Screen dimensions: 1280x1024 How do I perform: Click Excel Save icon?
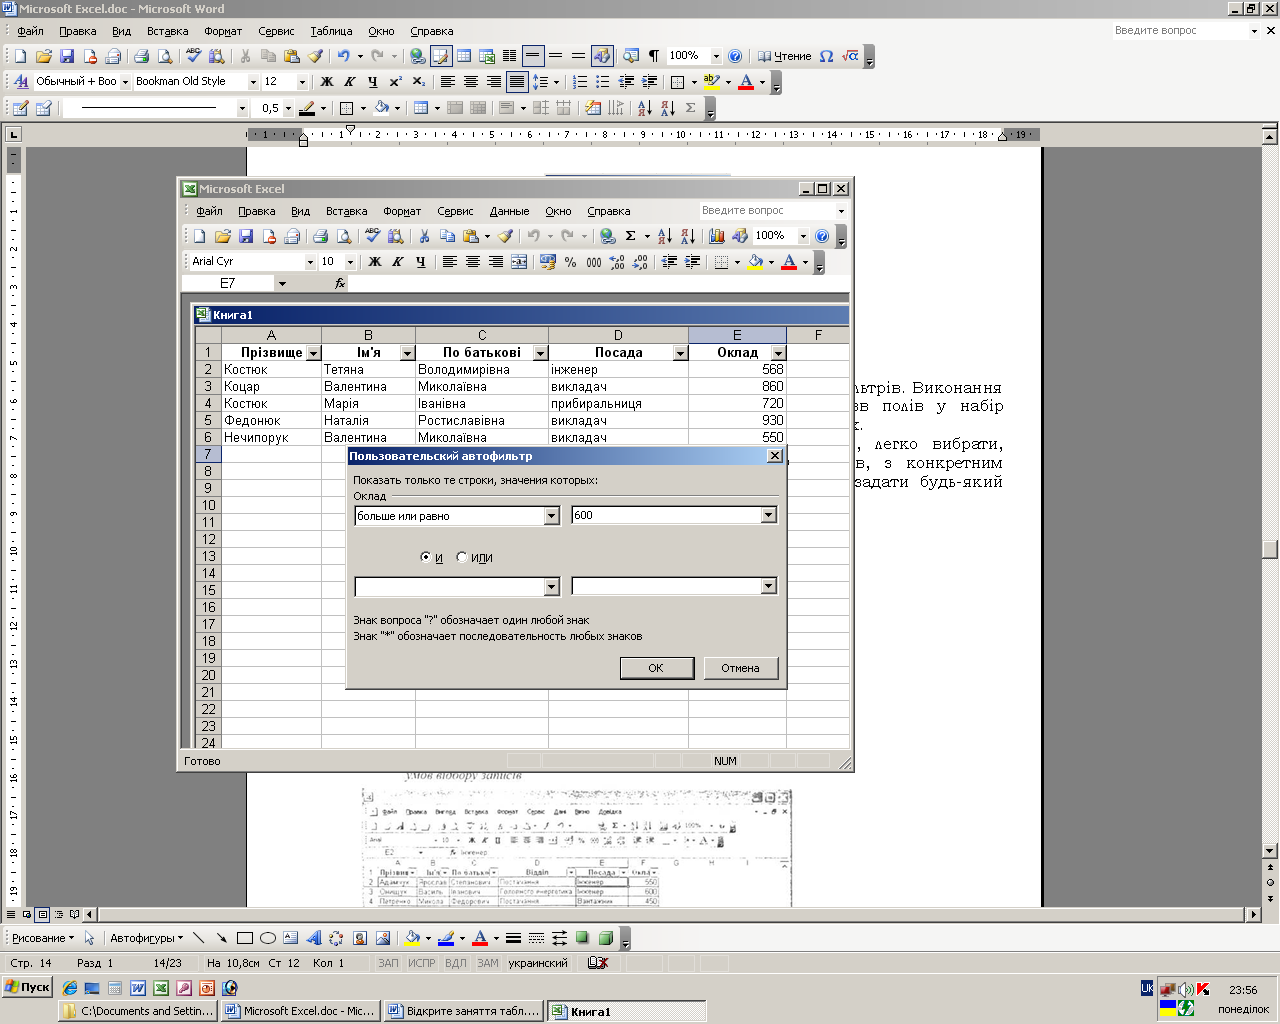tap(246, 236)
